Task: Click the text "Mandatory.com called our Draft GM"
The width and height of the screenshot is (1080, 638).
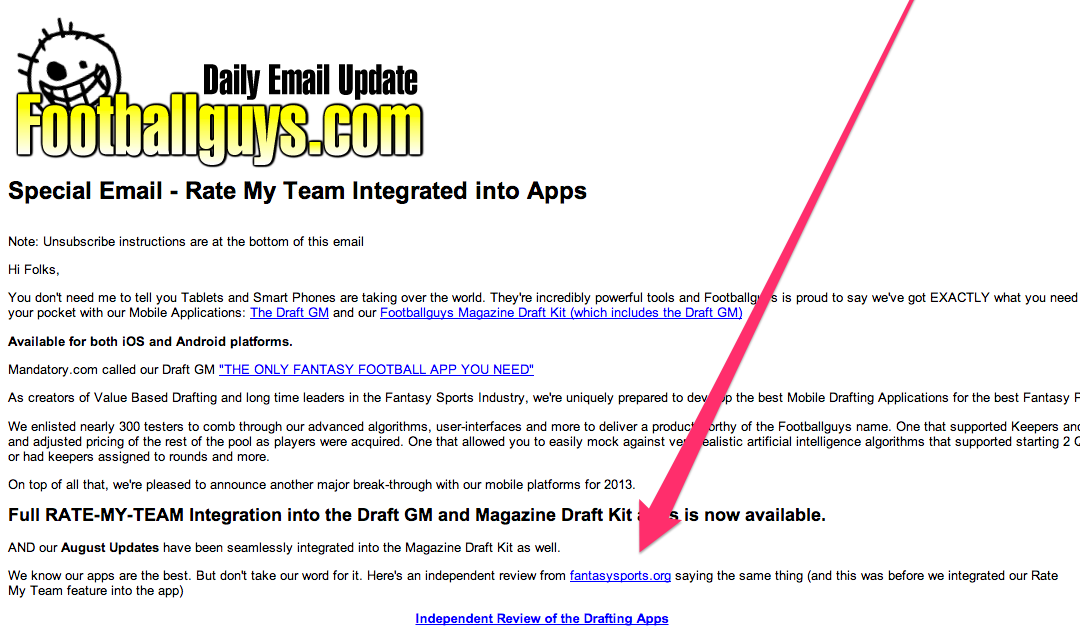Action: [x=112, y=370]
